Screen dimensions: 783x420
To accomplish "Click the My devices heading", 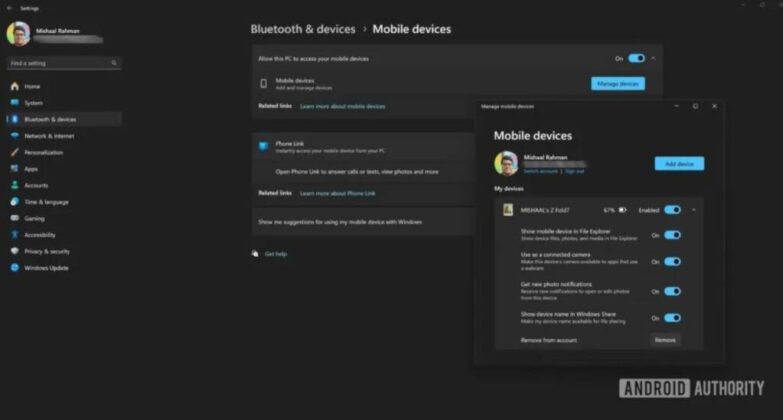I will pyautogui.click(x=509, y=189).
